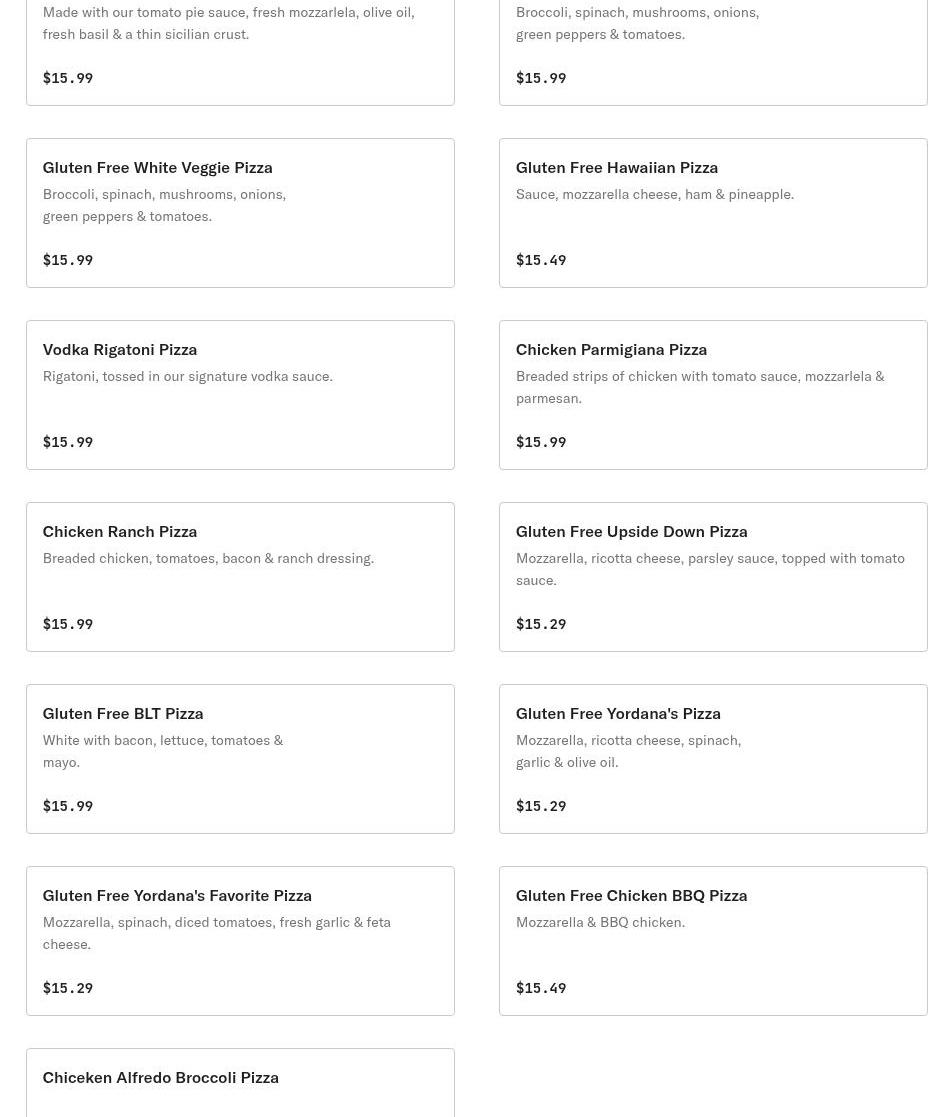Click $15.29 price of Upside Down Pizza

tap(540, 624)
